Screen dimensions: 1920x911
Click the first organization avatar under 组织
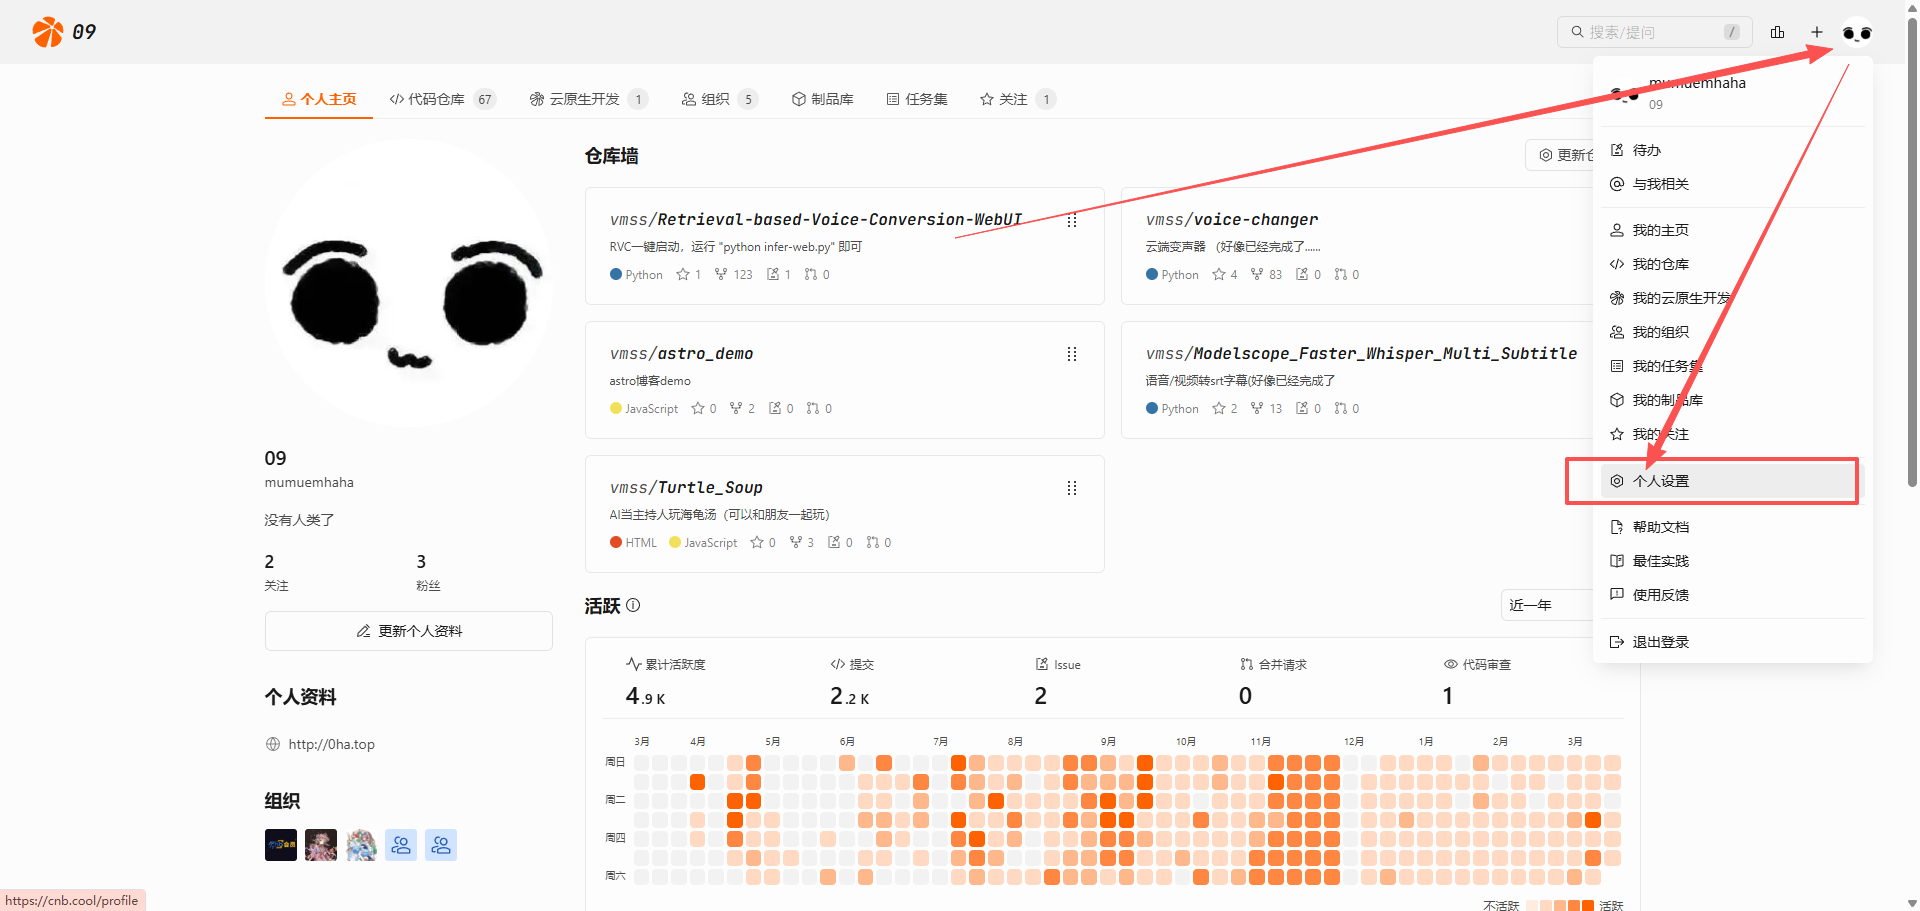pyautogui.click(x=280, y=845)
